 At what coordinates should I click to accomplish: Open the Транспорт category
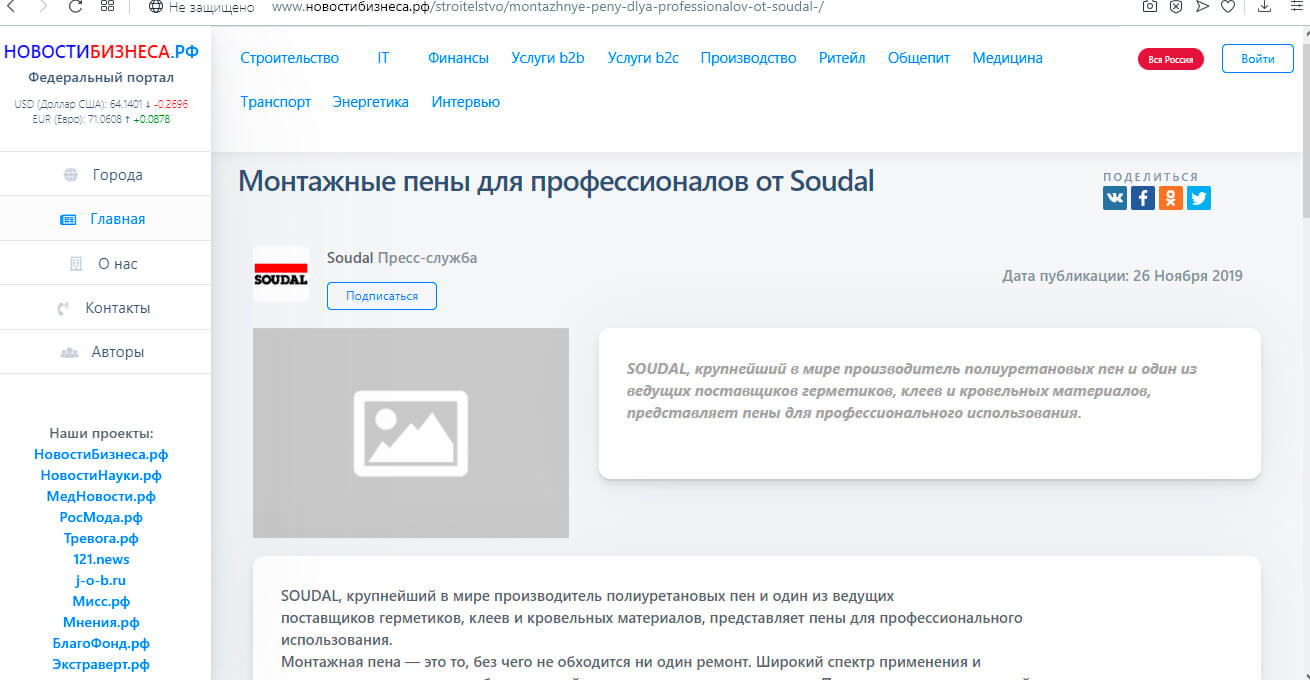pos(276,102)
